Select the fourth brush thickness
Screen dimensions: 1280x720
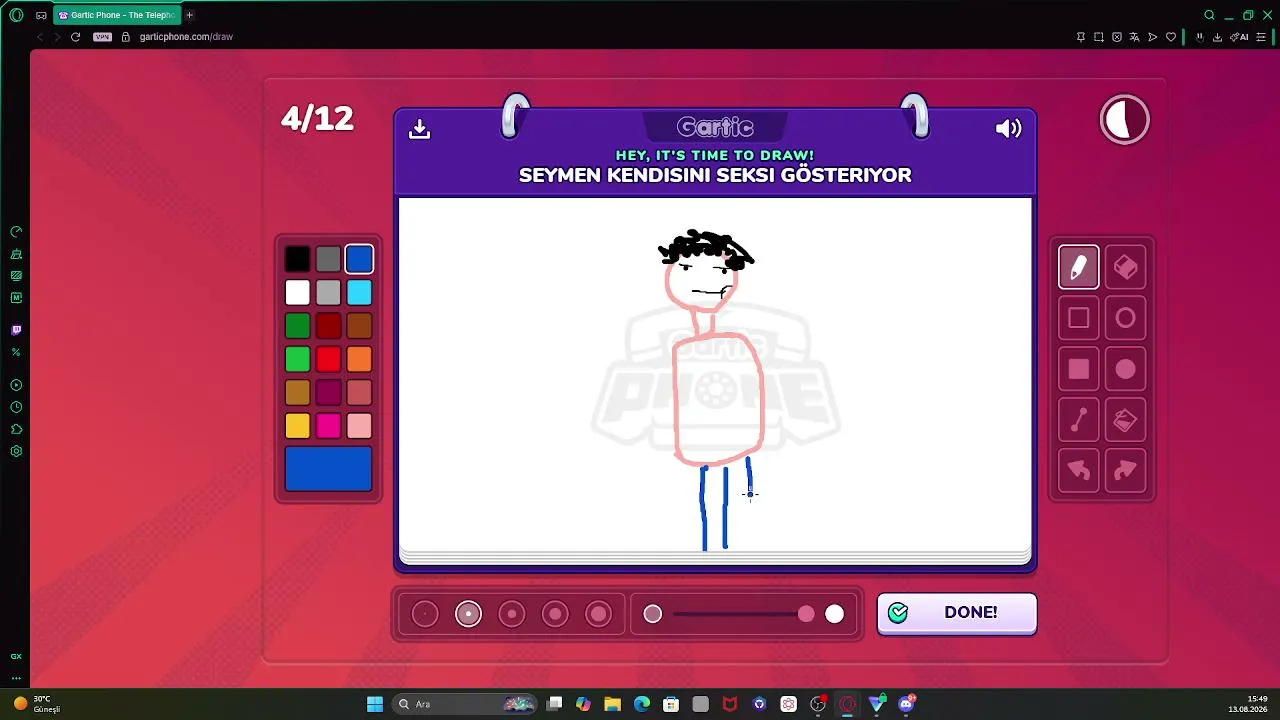[x=555, y=614]
